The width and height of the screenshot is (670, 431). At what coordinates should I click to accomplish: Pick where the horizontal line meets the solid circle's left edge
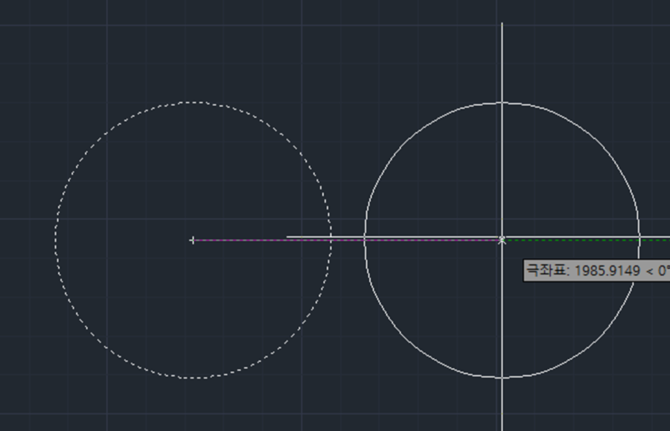coord(364,237)
